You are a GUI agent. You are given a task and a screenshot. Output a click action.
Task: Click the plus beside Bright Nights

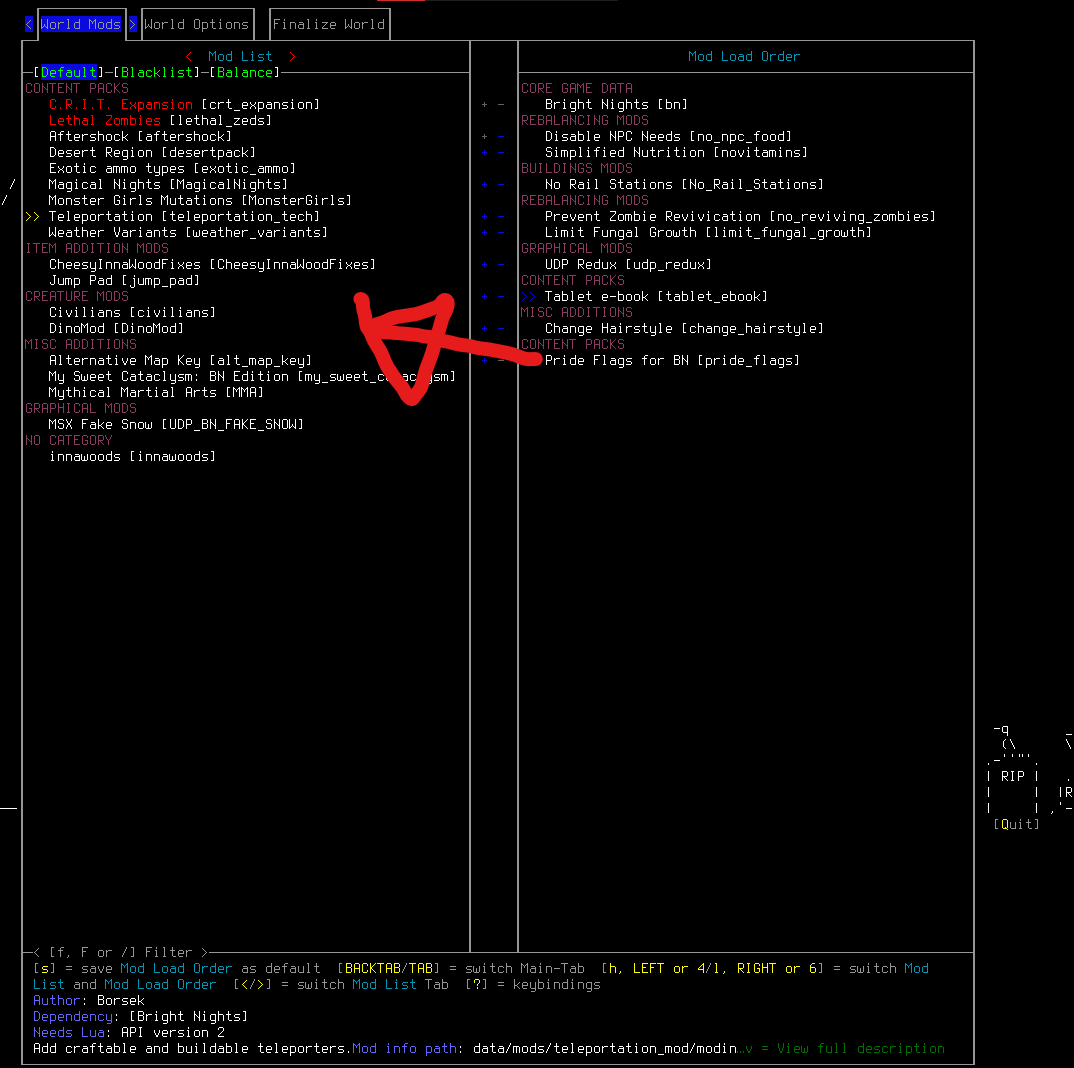(484, 105)
